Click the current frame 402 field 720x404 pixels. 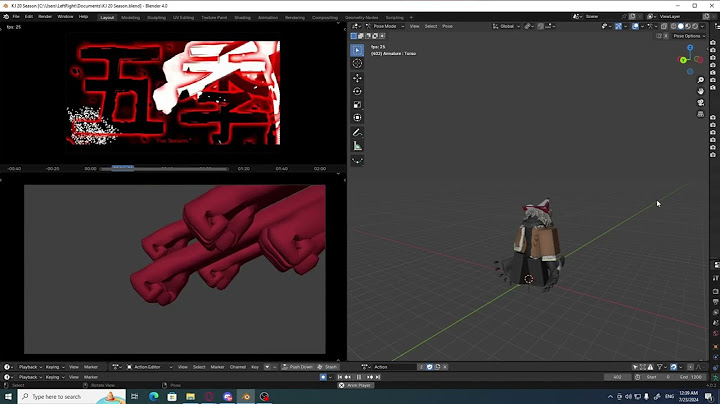[x=618, y=377]
